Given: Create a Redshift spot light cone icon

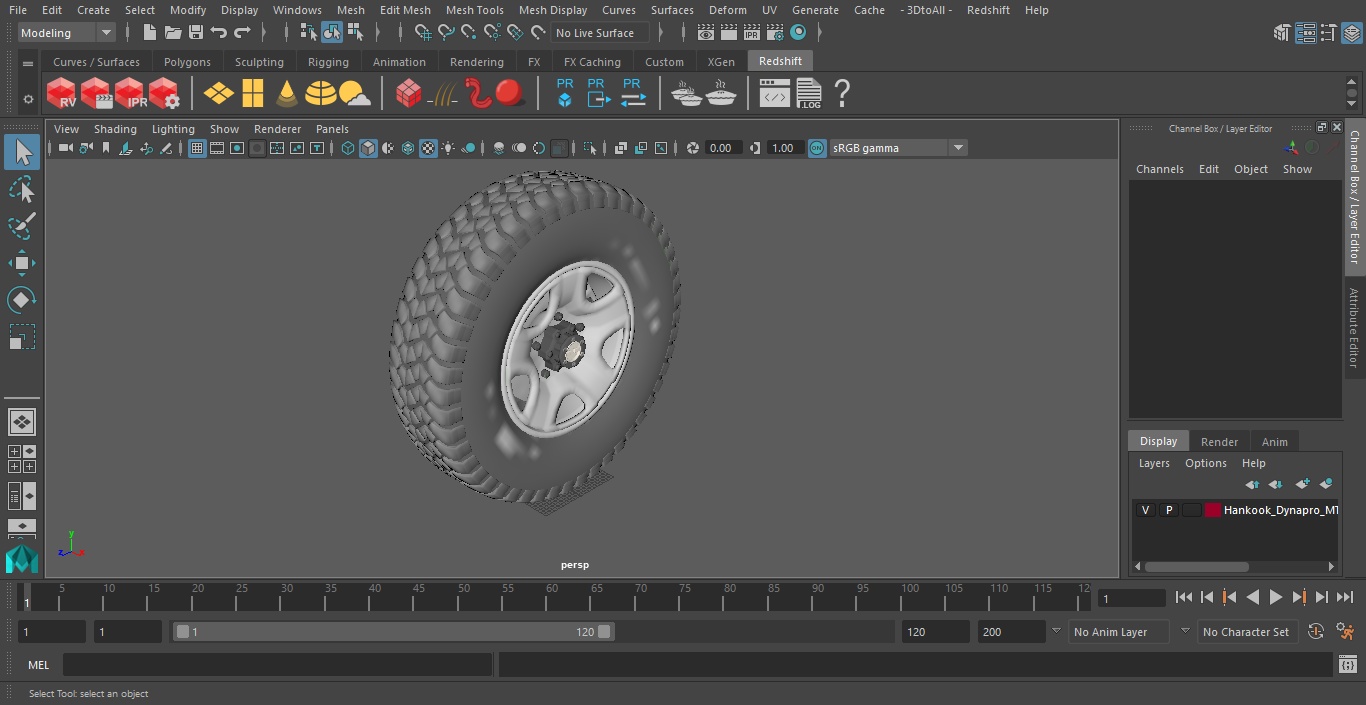Looking at the screenshot, I should pos(287,94).
